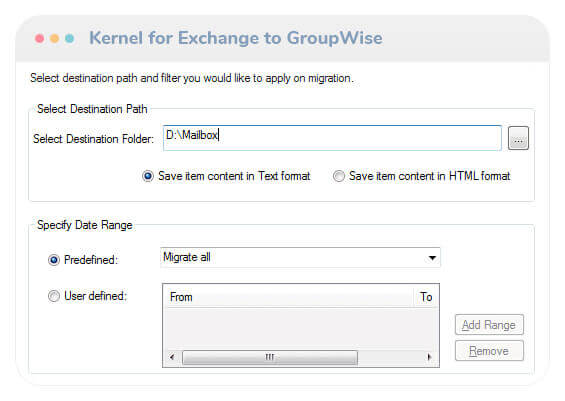
Task: Open the Migrate all dropdown
Action: click(300, 257)
